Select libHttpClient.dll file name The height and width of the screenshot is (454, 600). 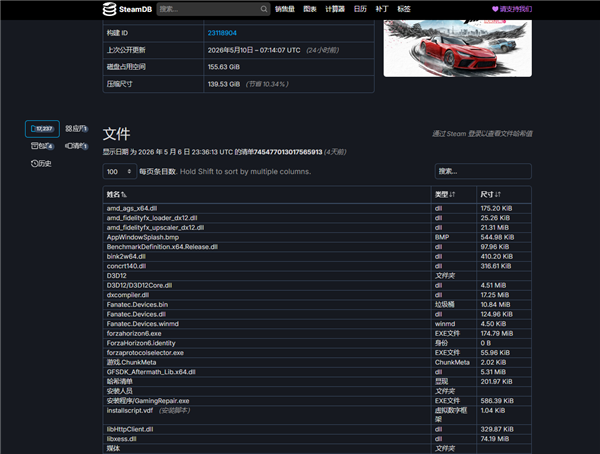tap(130, 429)
